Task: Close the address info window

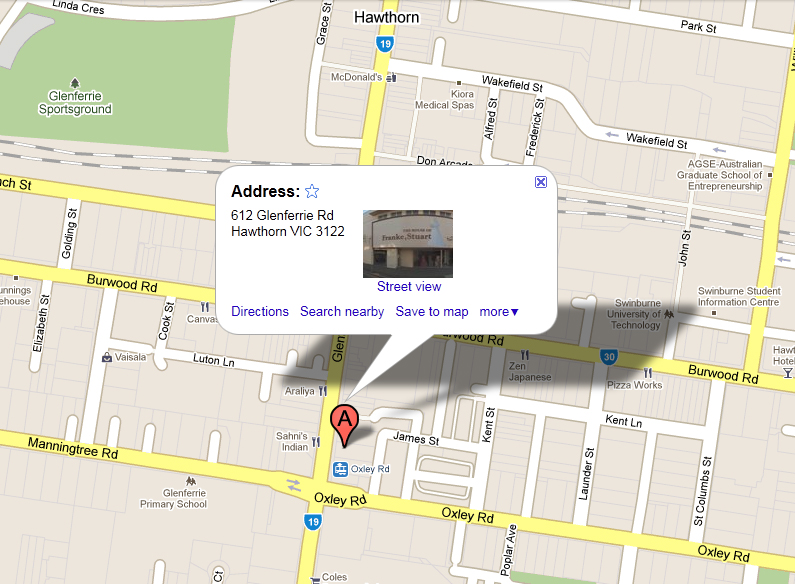Action: pyautogui.click(x=541, y=182)
